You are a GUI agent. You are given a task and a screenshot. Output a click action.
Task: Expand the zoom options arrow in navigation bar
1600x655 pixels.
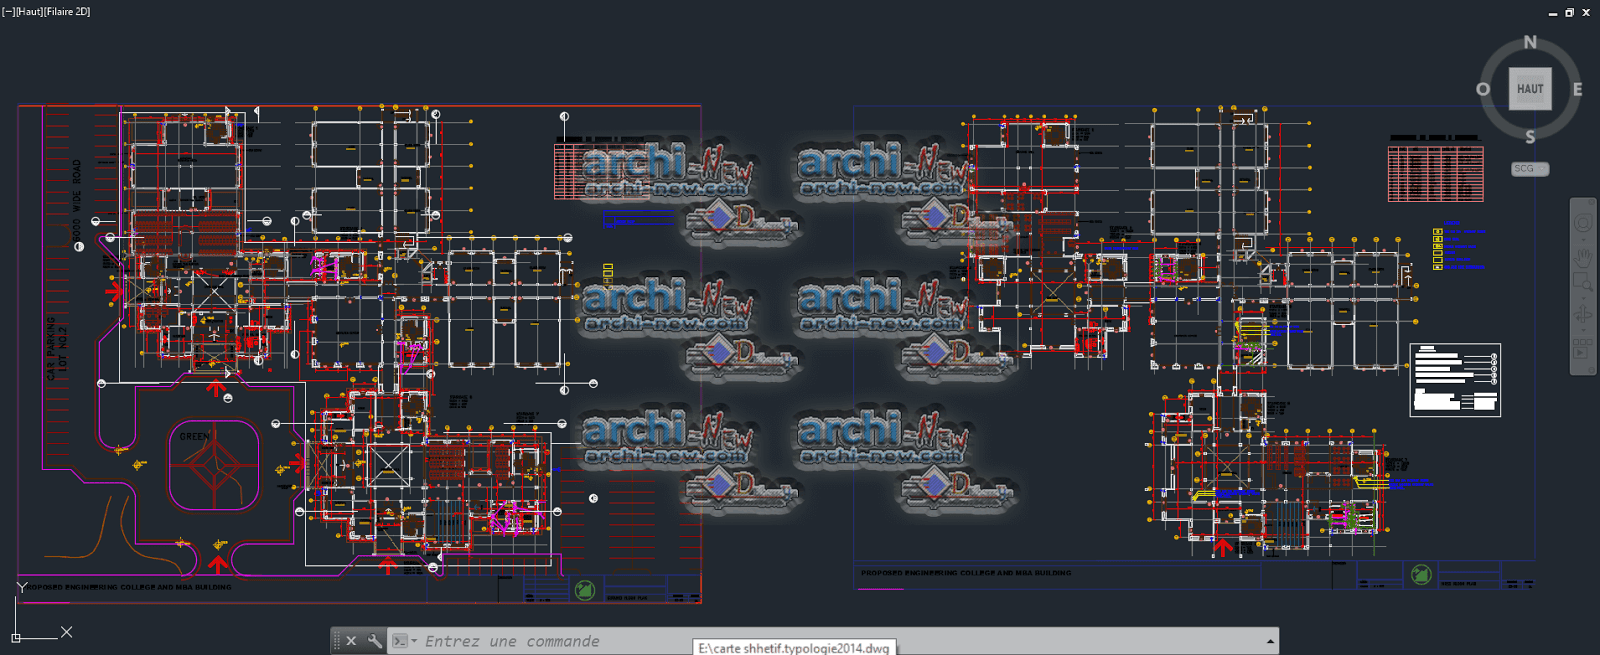tap(1583, 298)
